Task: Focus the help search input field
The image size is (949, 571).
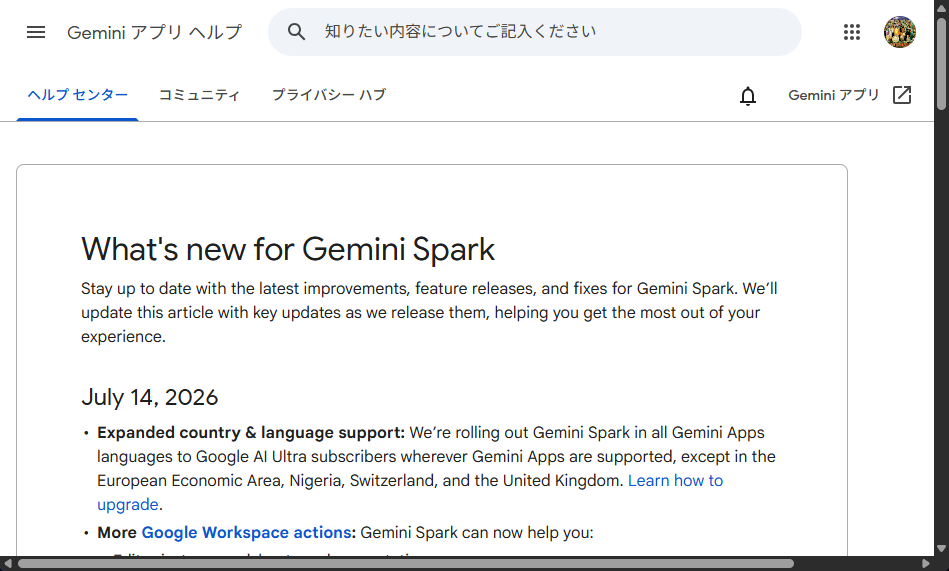Action: [x=535, y=32]
